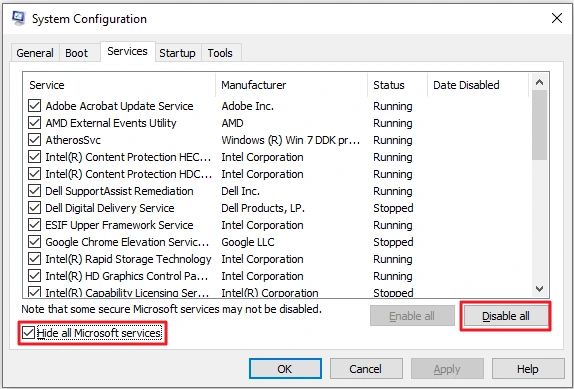574x389 pixels.
Task: Sort by the Service column header
Action: click(119, 85)
